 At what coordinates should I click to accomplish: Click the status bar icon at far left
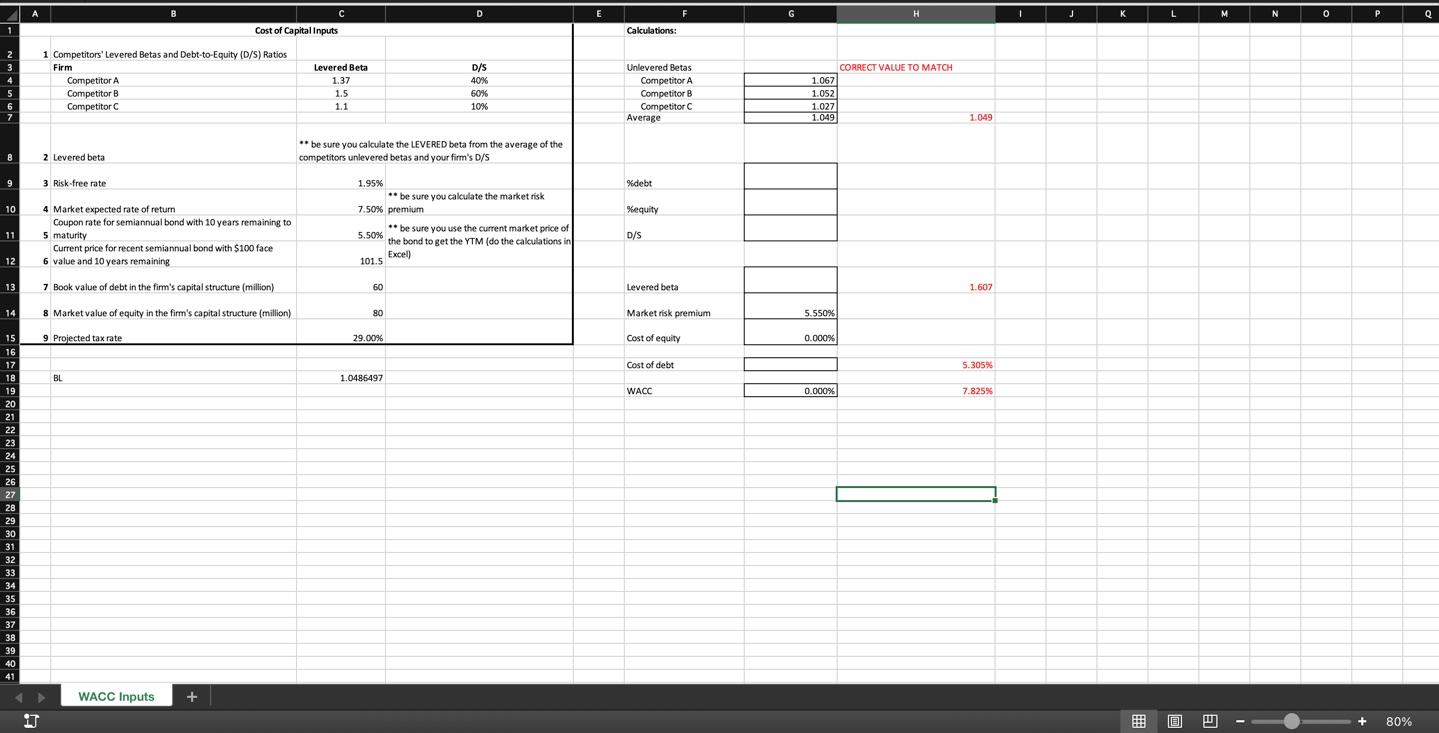click(31, 720)
